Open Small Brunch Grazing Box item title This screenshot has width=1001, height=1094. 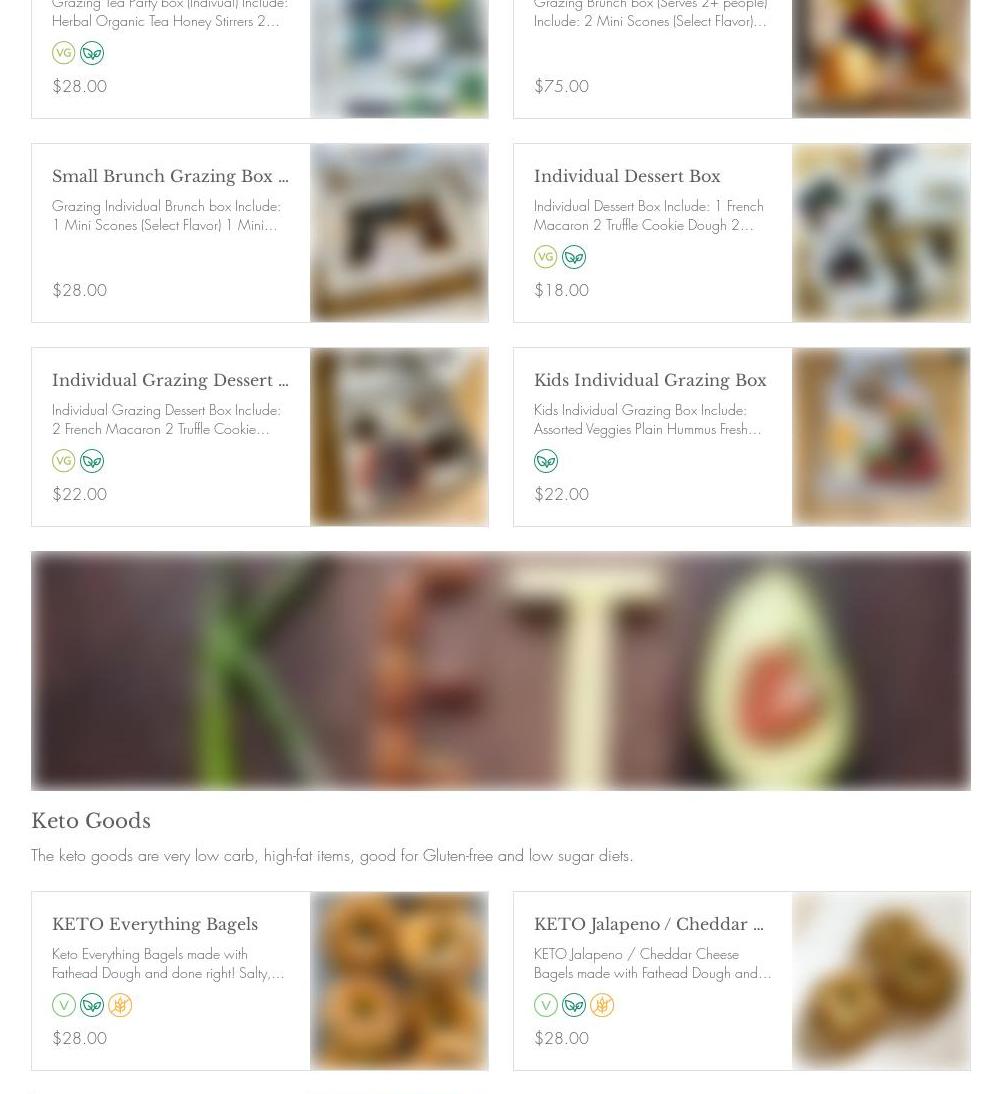(x=170, y=176)
